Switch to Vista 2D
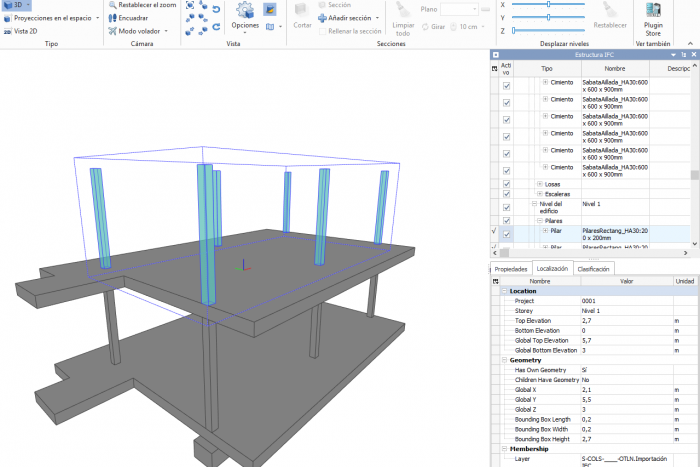 (25, 31)
